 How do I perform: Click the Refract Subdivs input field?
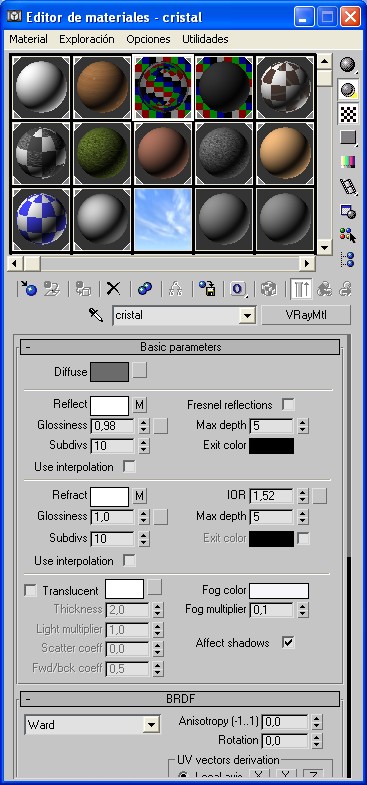click(x=112, y=539)
